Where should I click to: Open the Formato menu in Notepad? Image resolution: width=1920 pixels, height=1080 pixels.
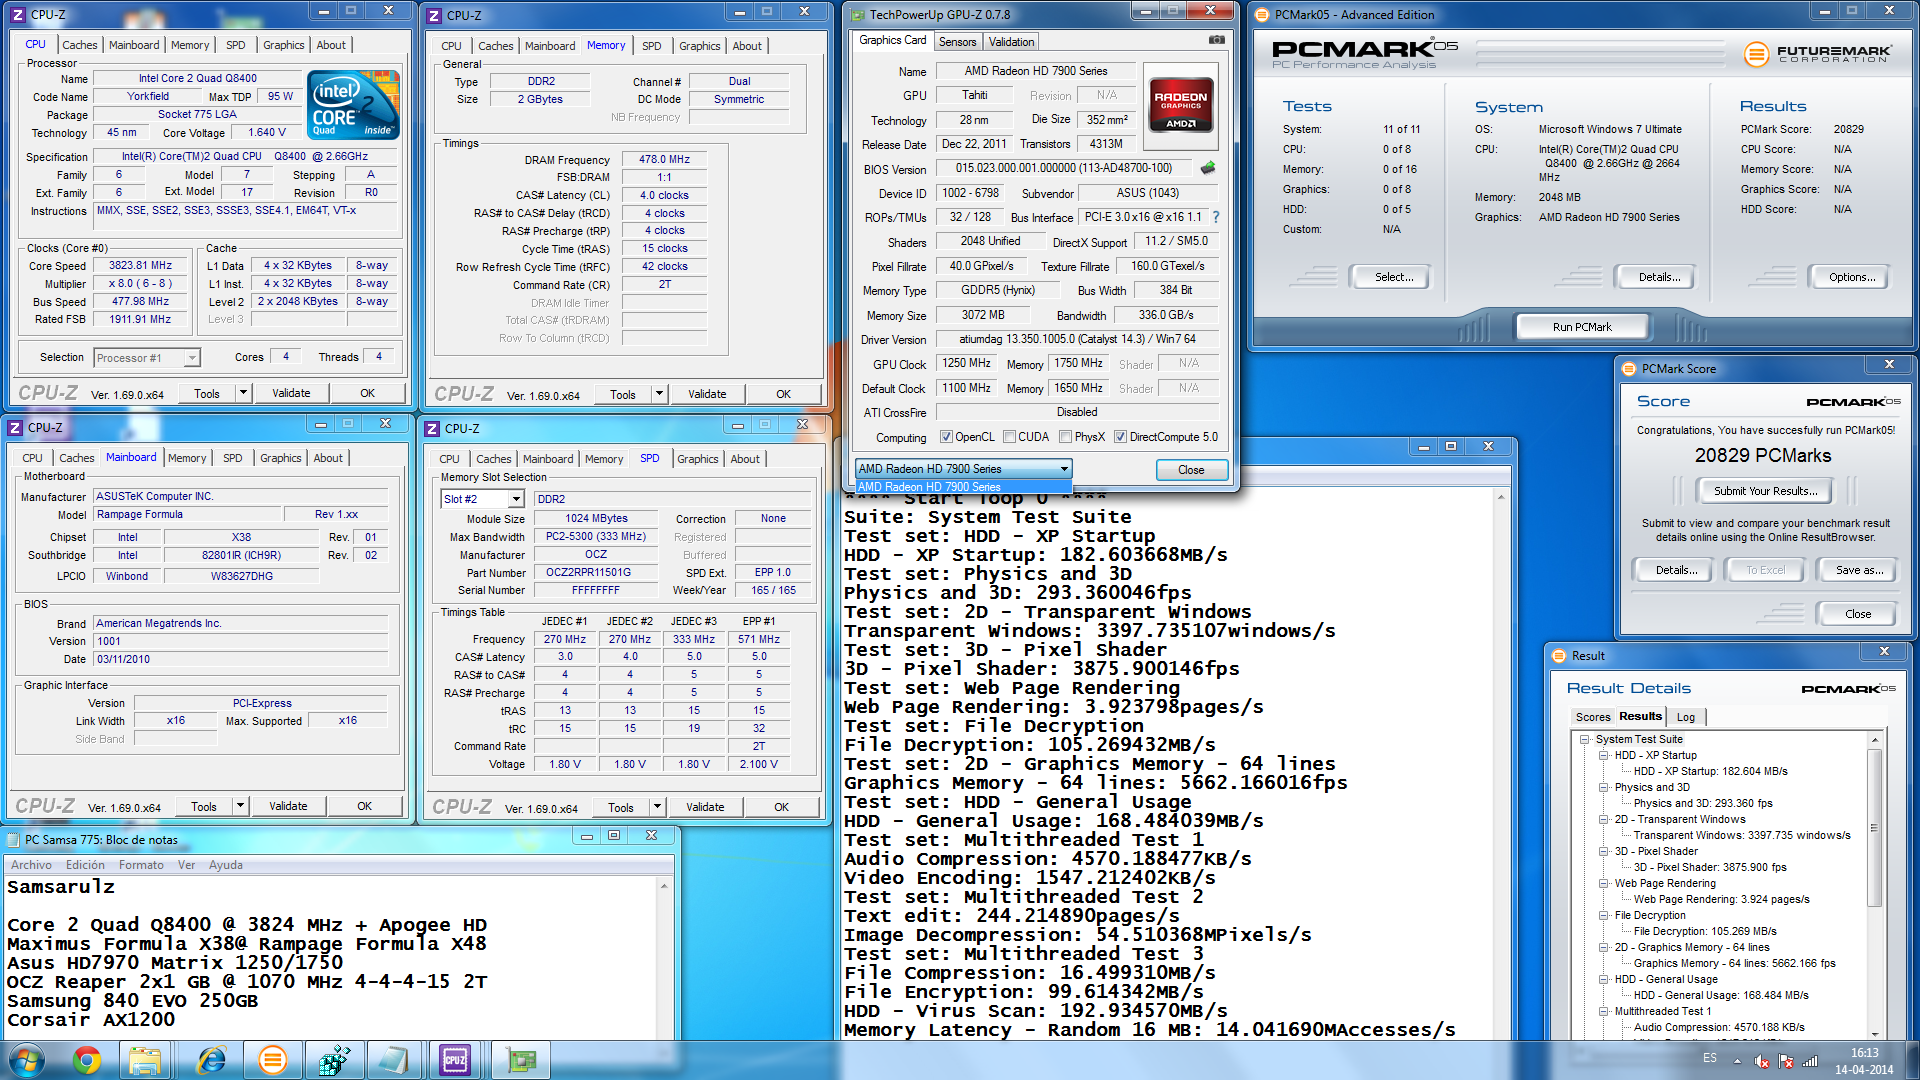(141, 865)
